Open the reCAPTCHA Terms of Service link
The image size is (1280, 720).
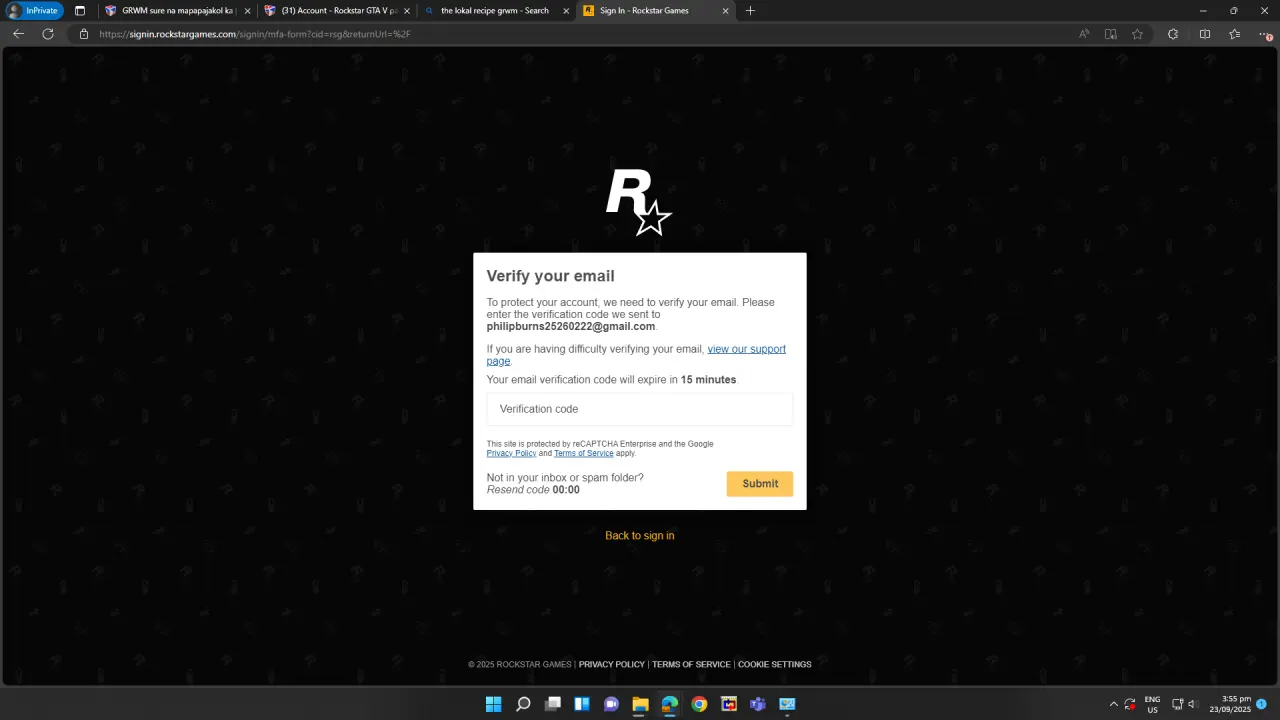tap(584, 454)
